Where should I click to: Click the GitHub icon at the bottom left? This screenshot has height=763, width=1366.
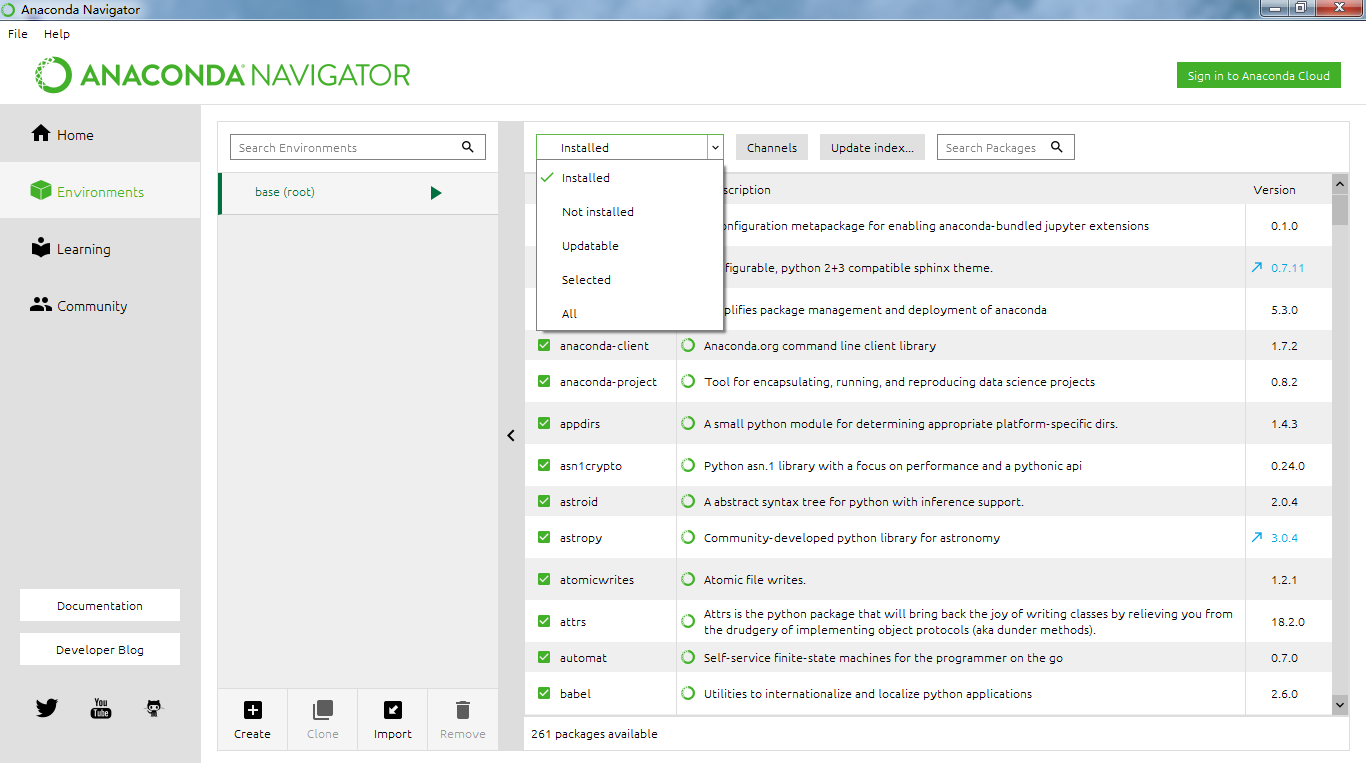pyautogui.click(x=153, y=708)
